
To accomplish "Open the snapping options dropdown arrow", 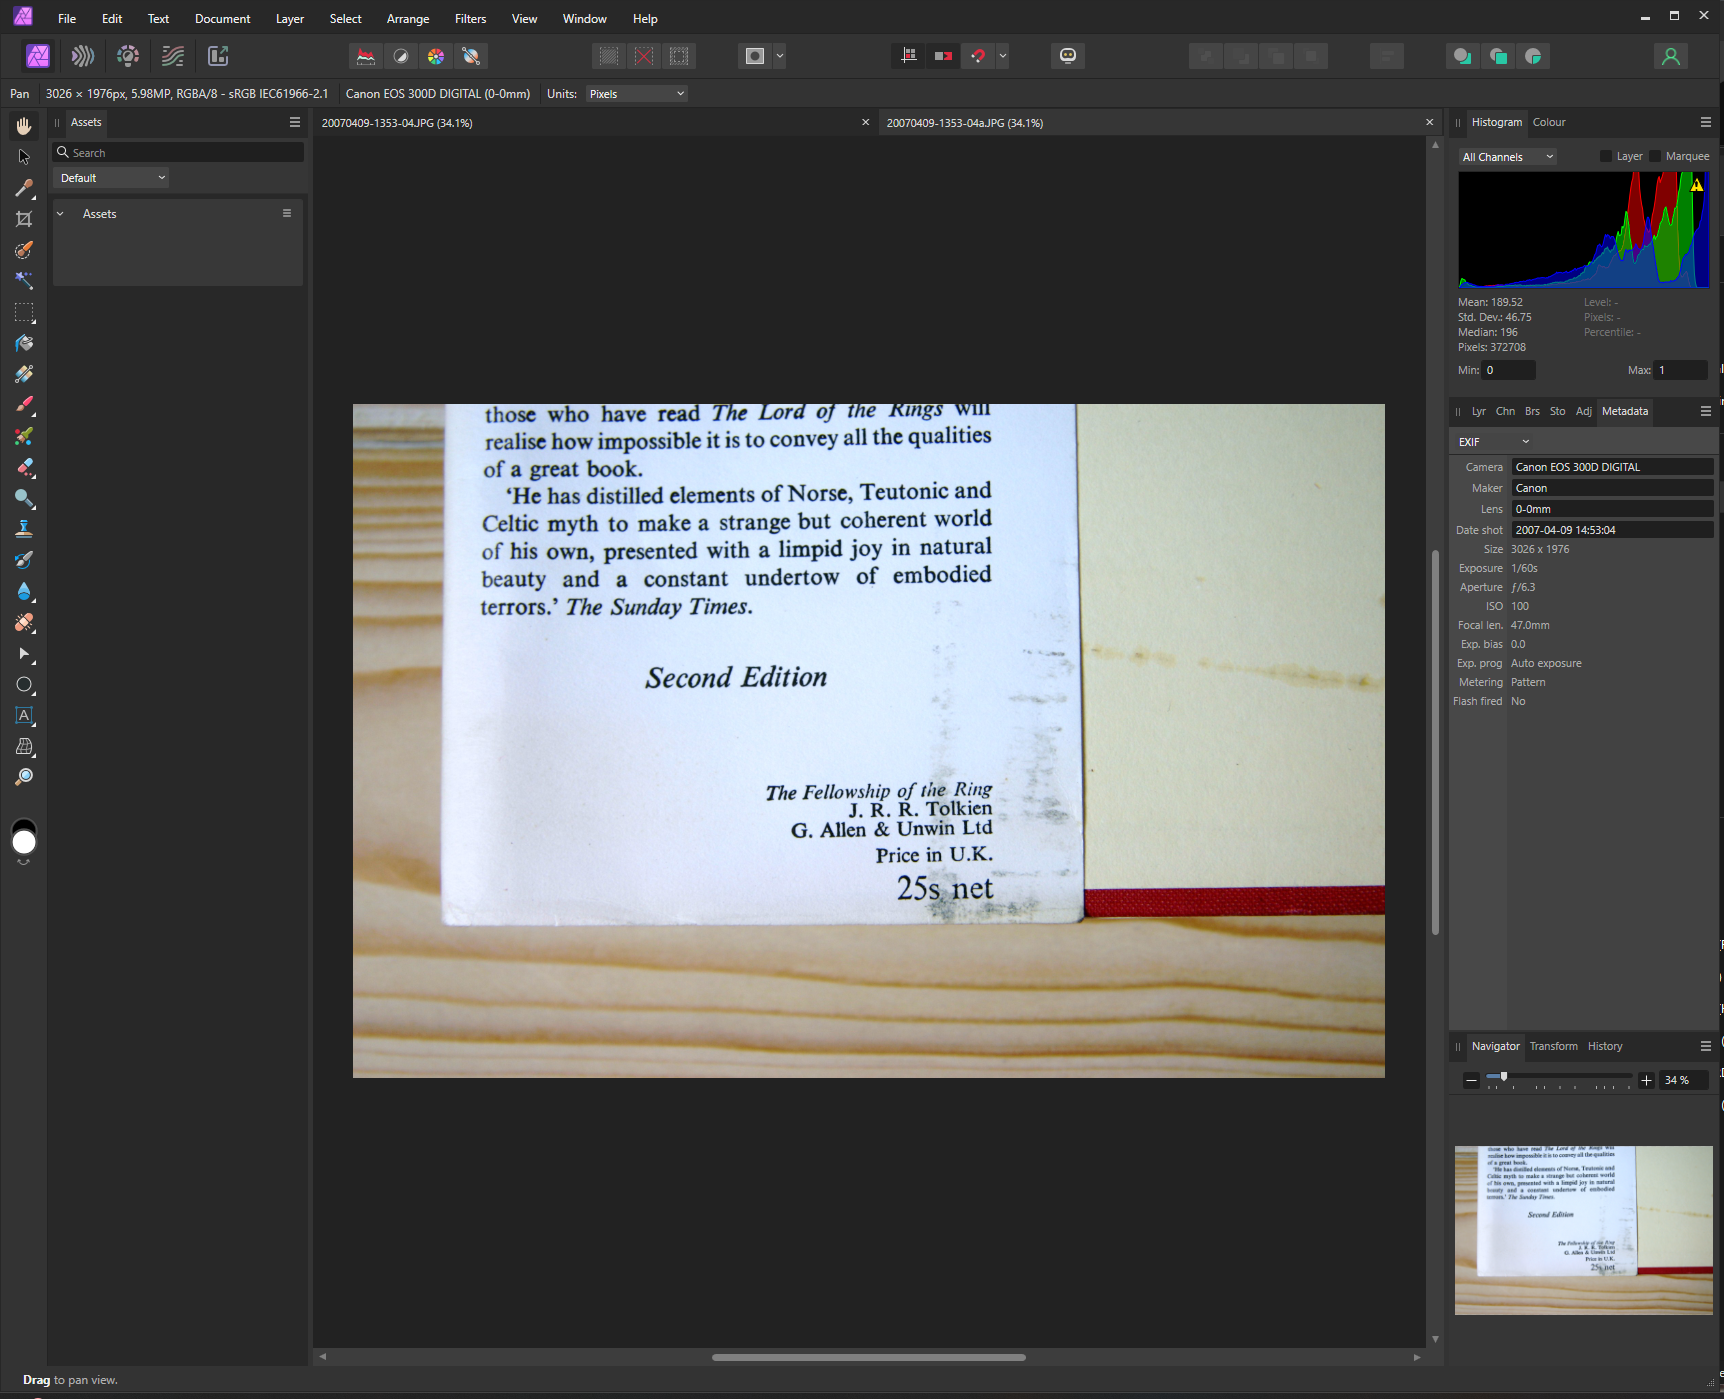I will click(1003, 56).
